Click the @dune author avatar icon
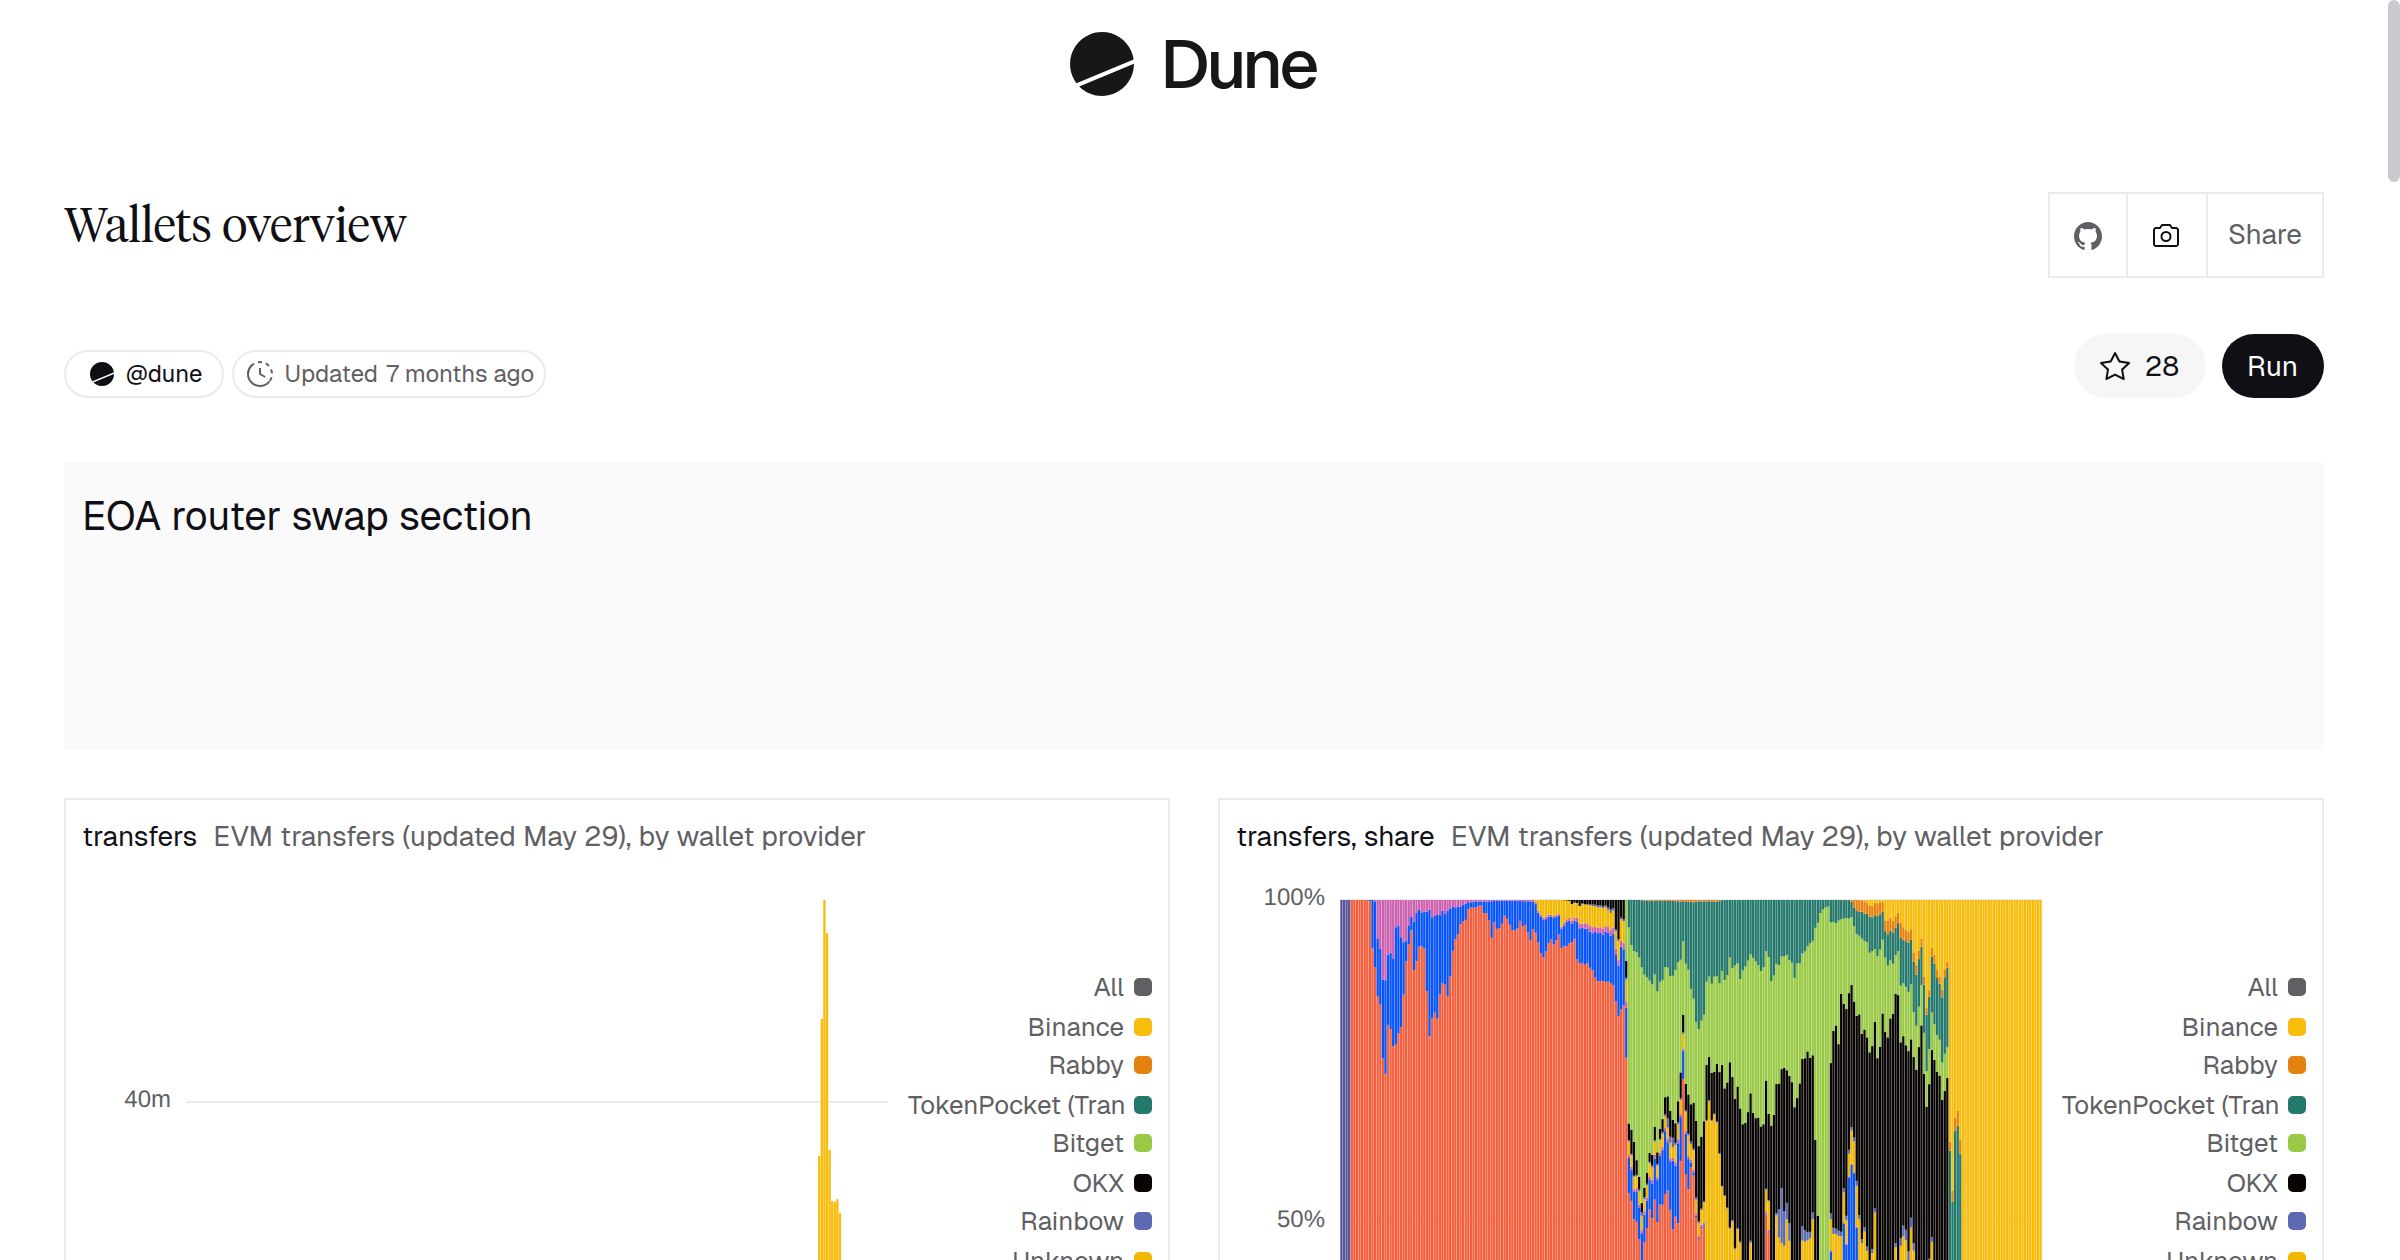The width and height of the screenshot is (2400, 1260). pos(102,374)
